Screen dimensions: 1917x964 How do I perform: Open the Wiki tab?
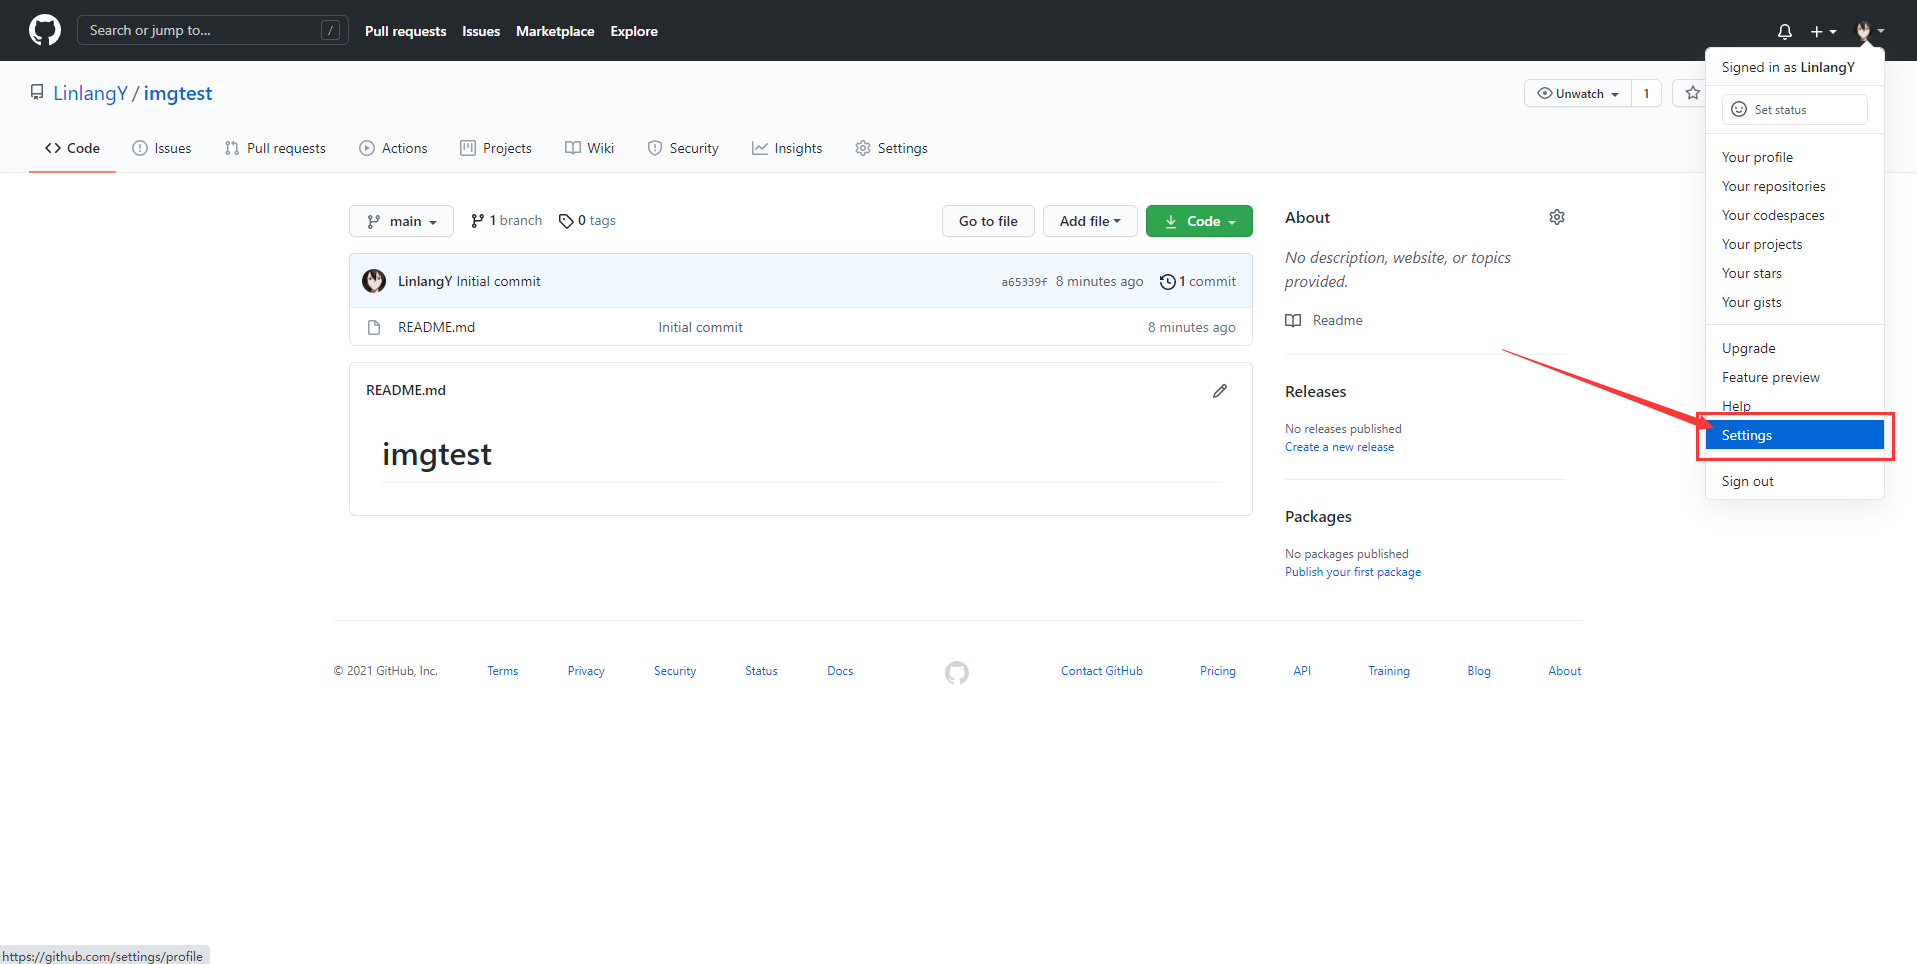[x=589, y=148]
